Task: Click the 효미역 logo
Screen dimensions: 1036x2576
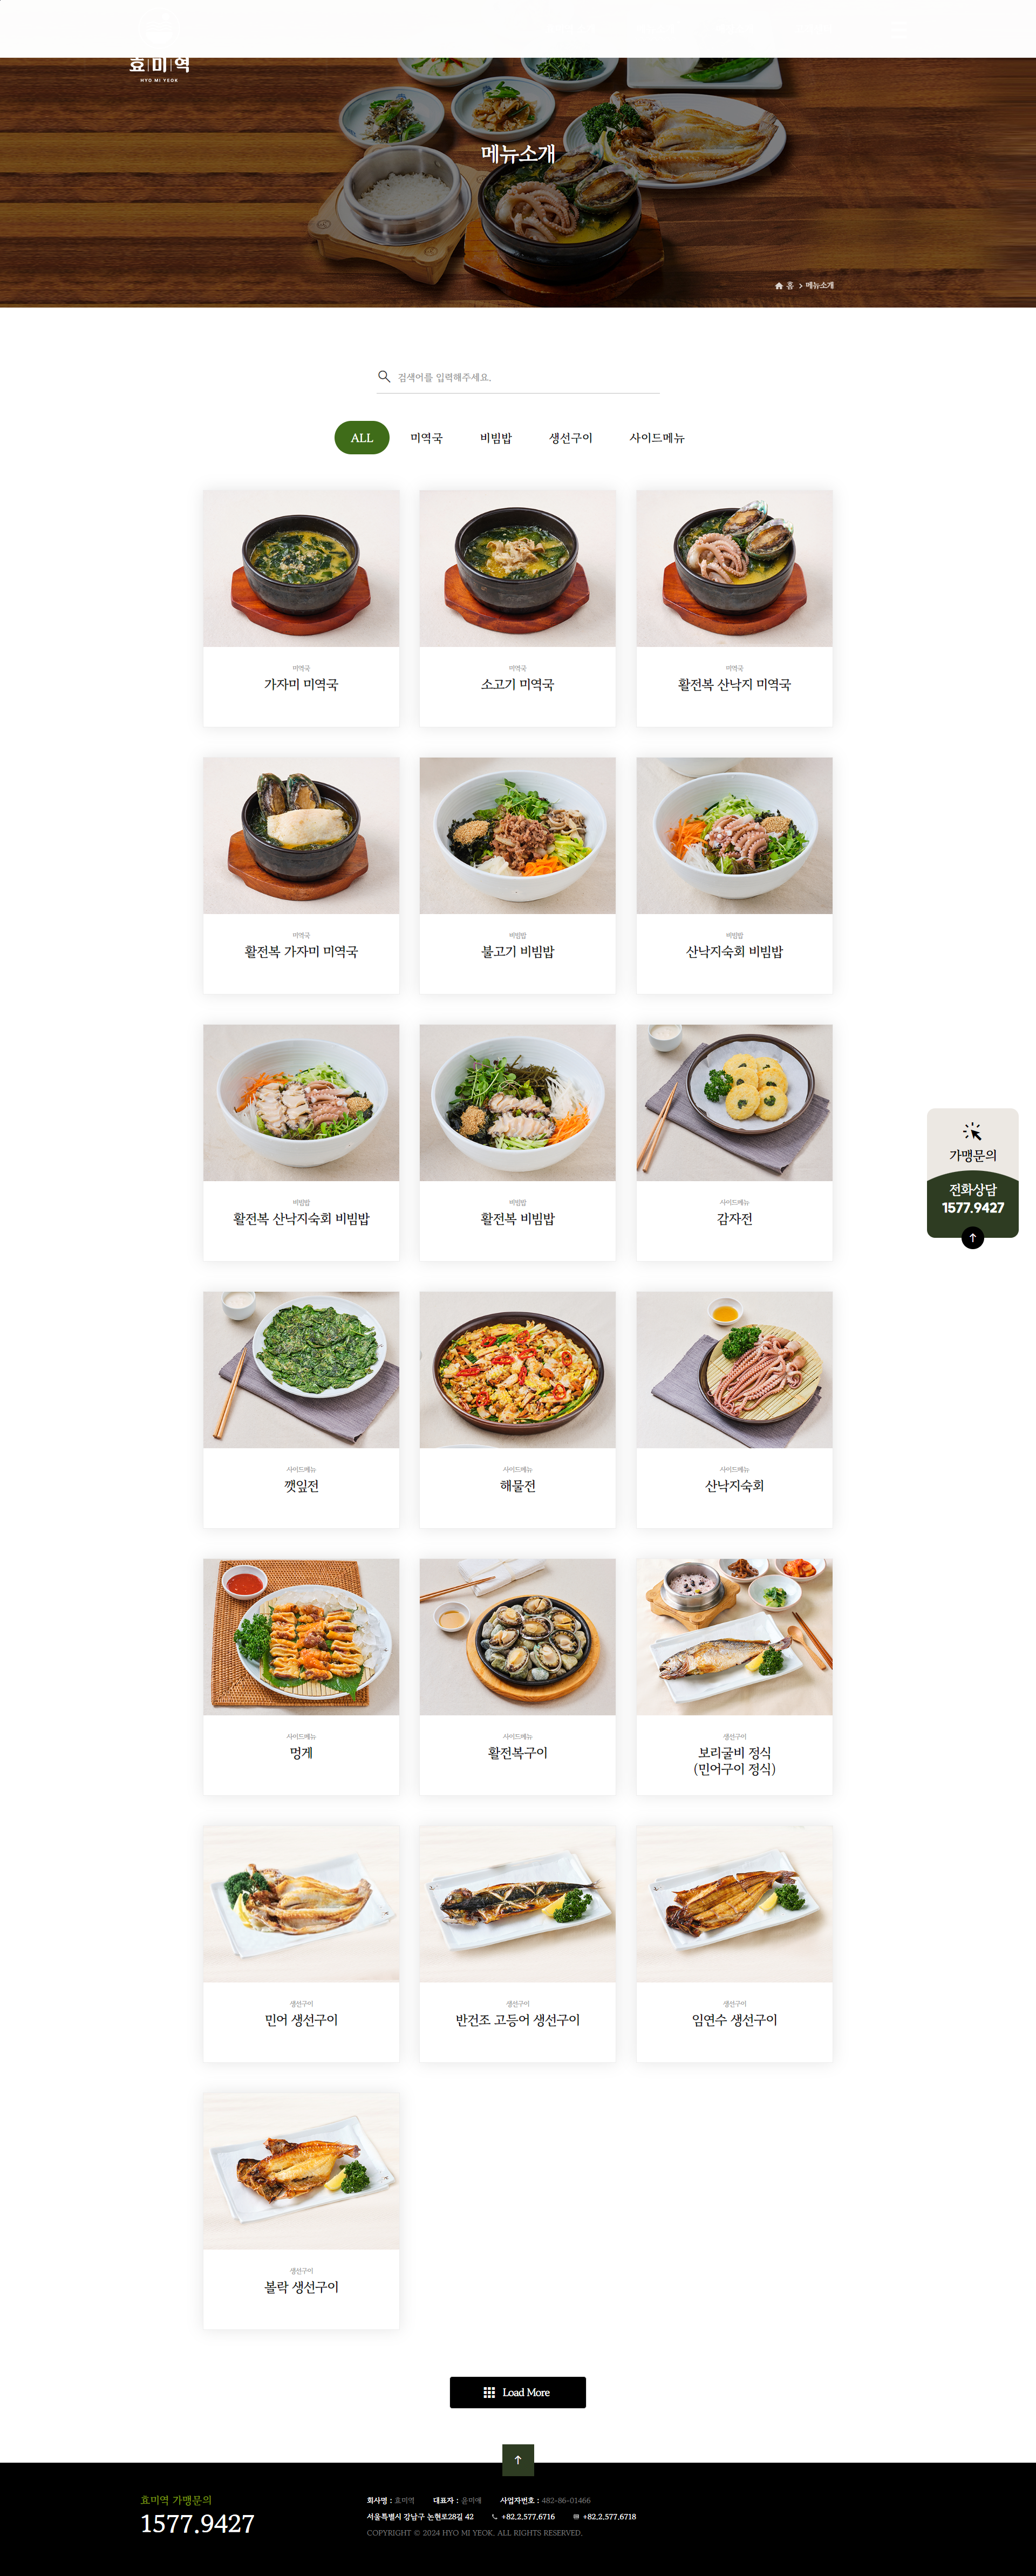Action: [160, 67]
